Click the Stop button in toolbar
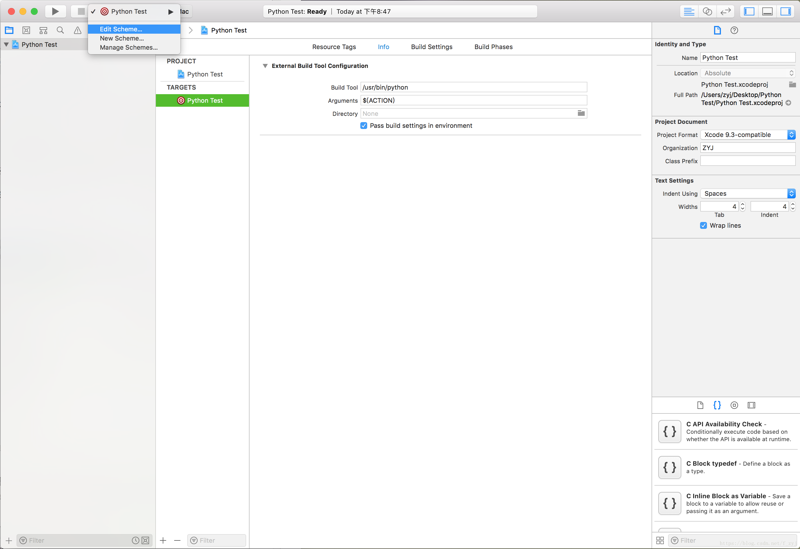The image size is (800, 549). coord(81,11)
